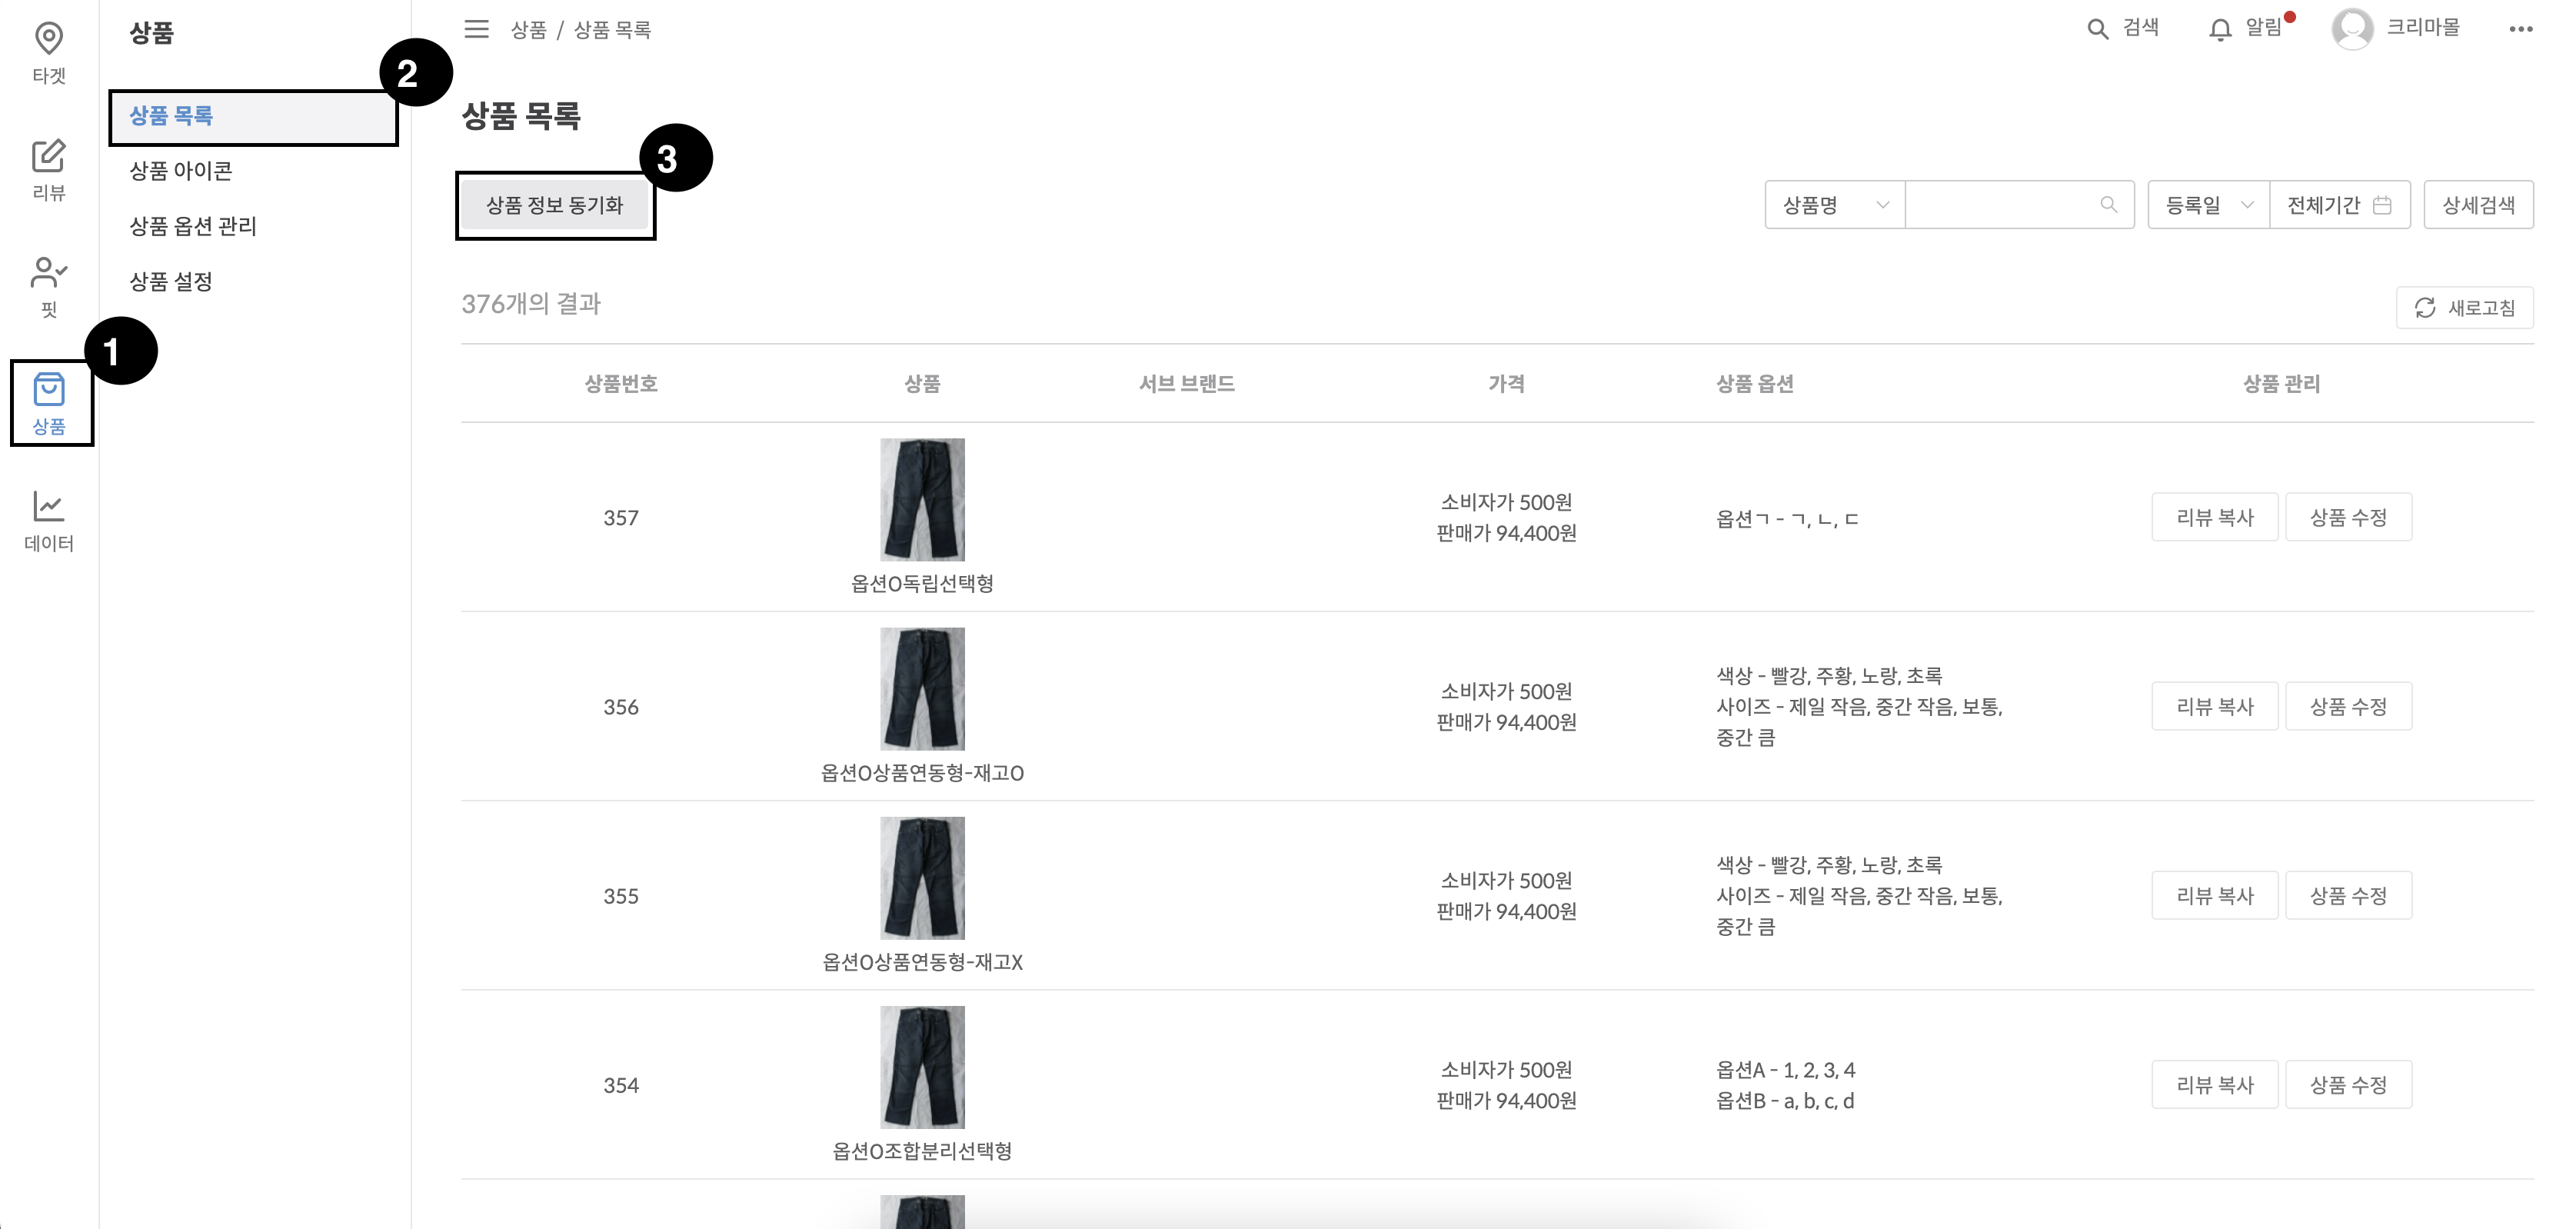Toggle the hamburger menu icon
This screenshot has width=2576, height=1229.
point(476,29)
